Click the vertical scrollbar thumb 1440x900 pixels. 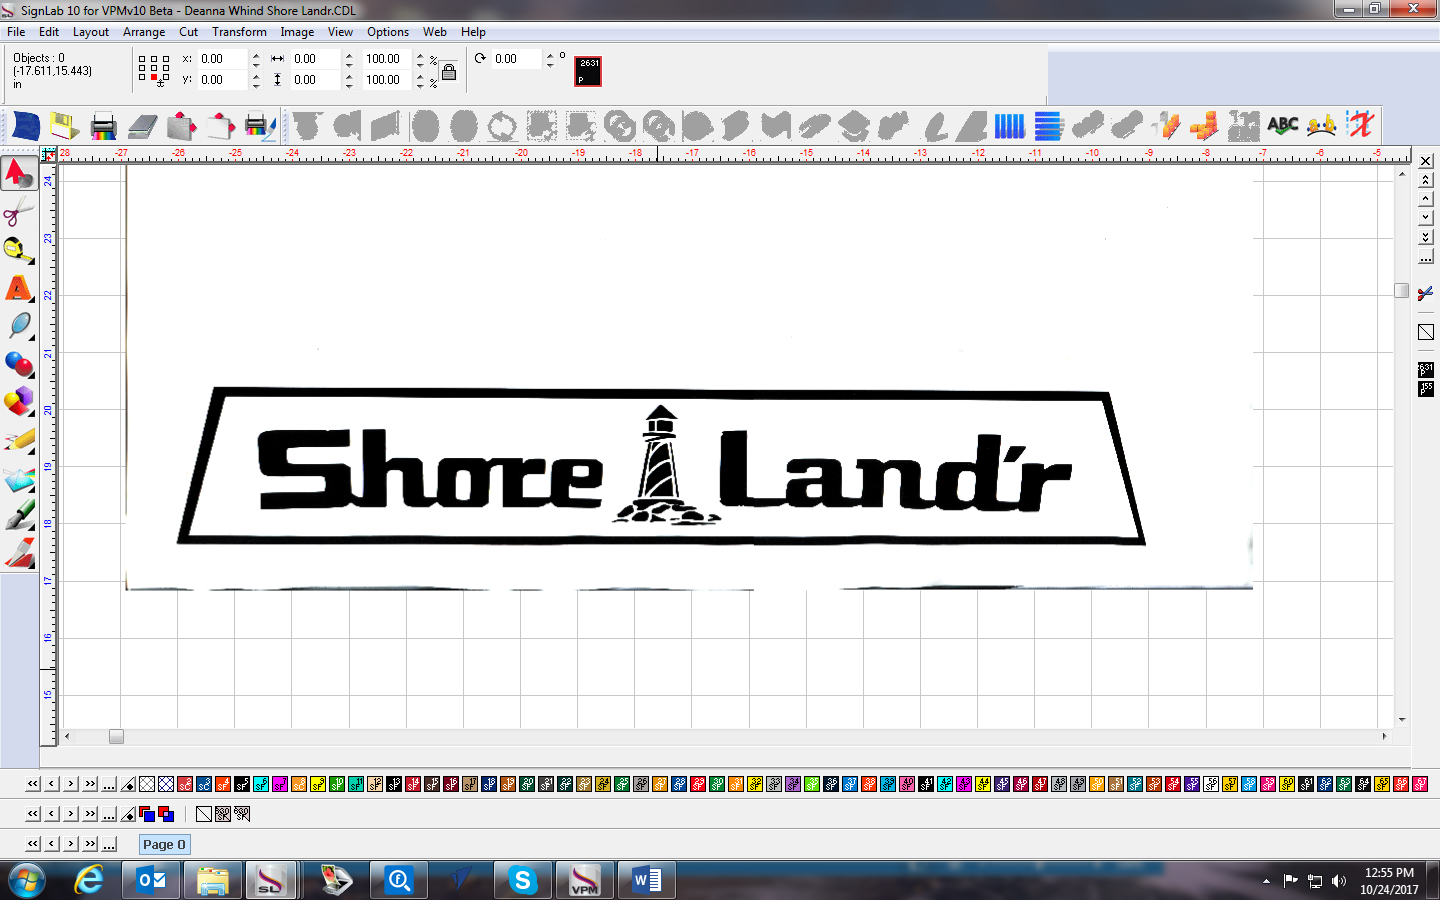click(x=1402, y=290)
